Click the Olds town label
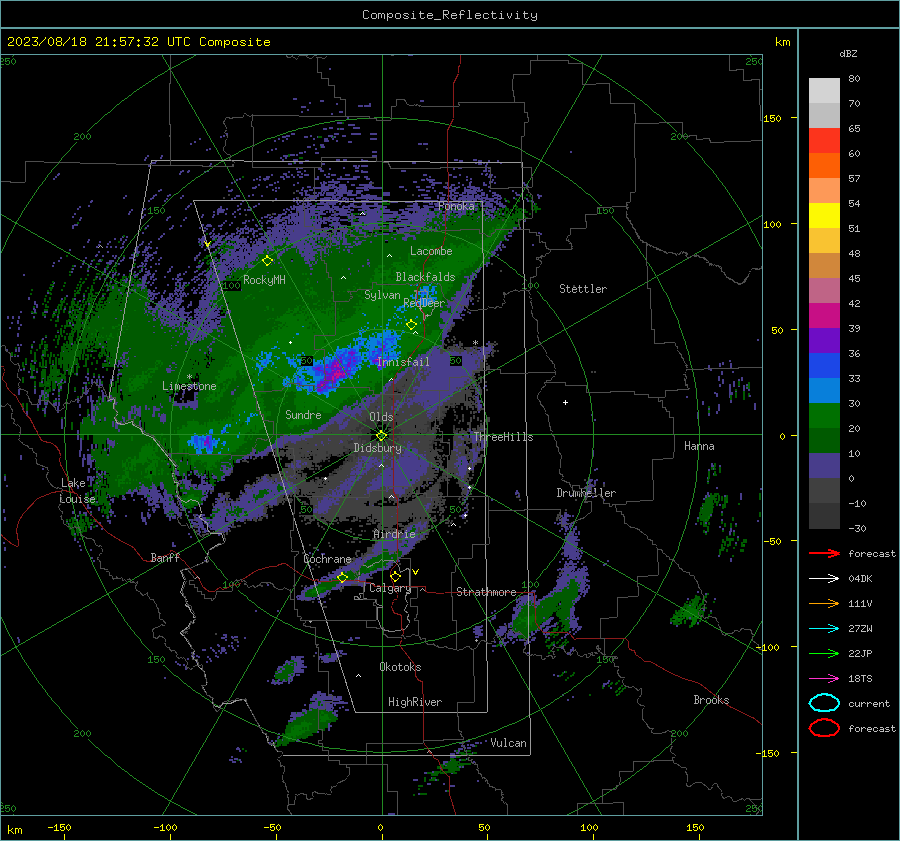 click(381, 417)
